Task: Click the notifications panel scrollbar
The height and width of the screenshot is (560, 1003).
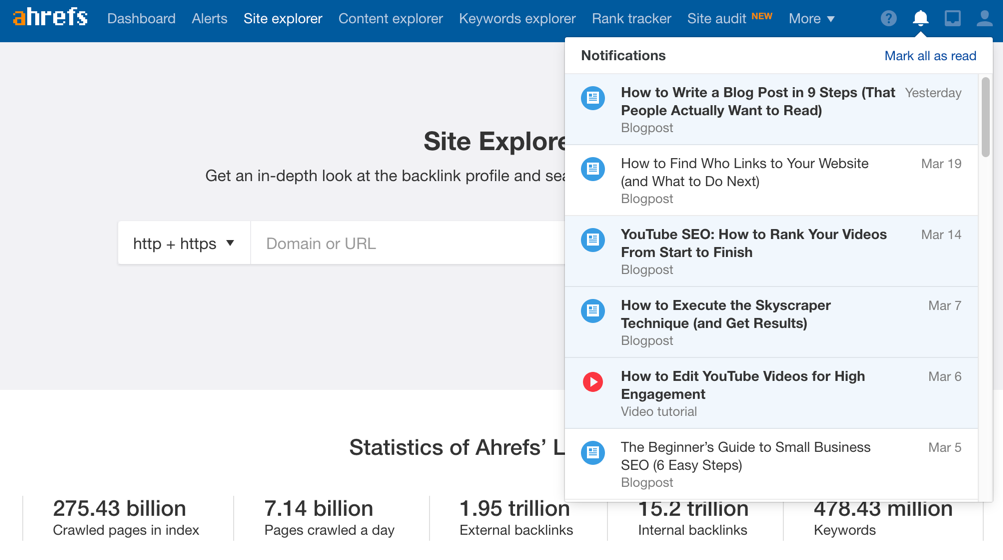Action: (985, 116)
